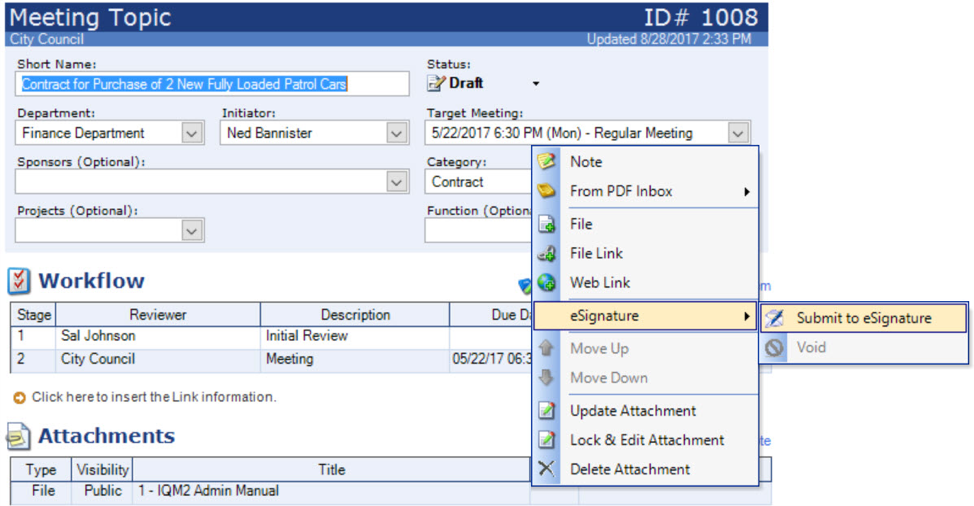Viewport: 974px width, 506px height.
Task: Click the Workflow checklist icon
Action: pos(19,281)
